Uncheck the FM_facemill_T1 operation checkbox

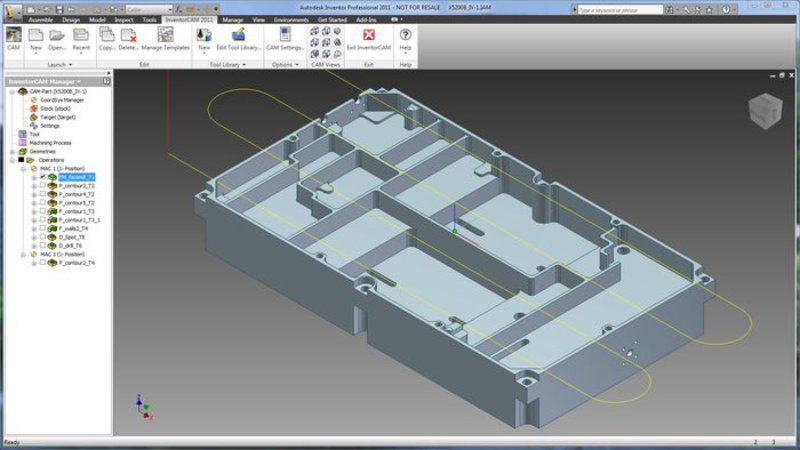42,177
